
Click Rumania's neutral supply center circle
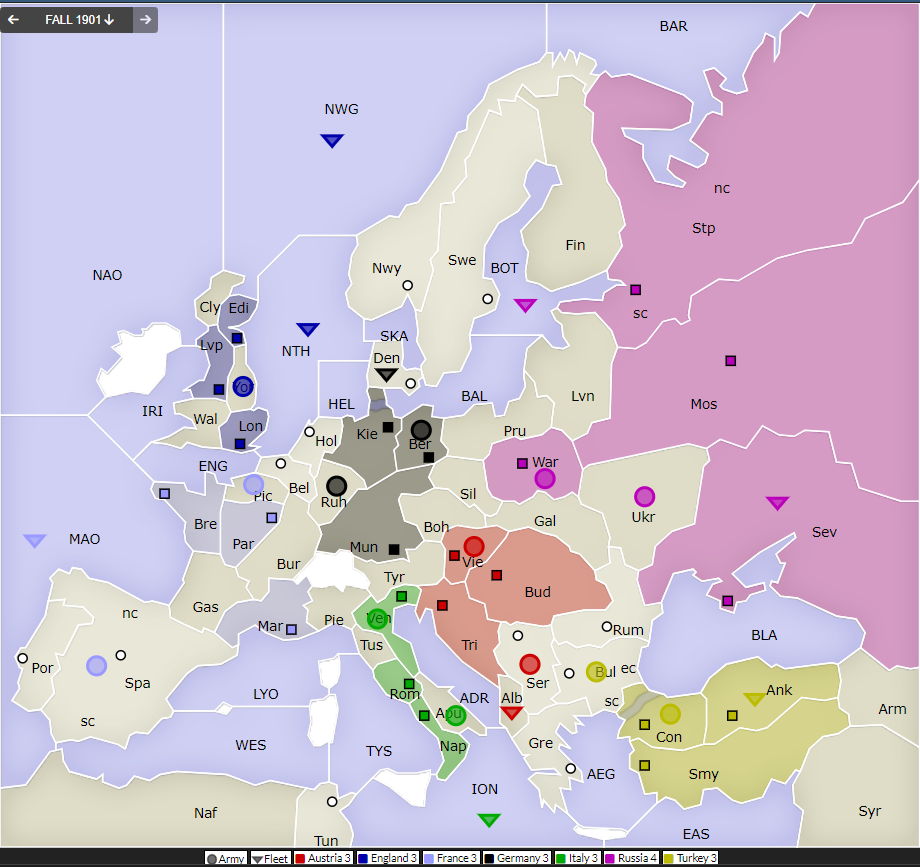(607, 626)
